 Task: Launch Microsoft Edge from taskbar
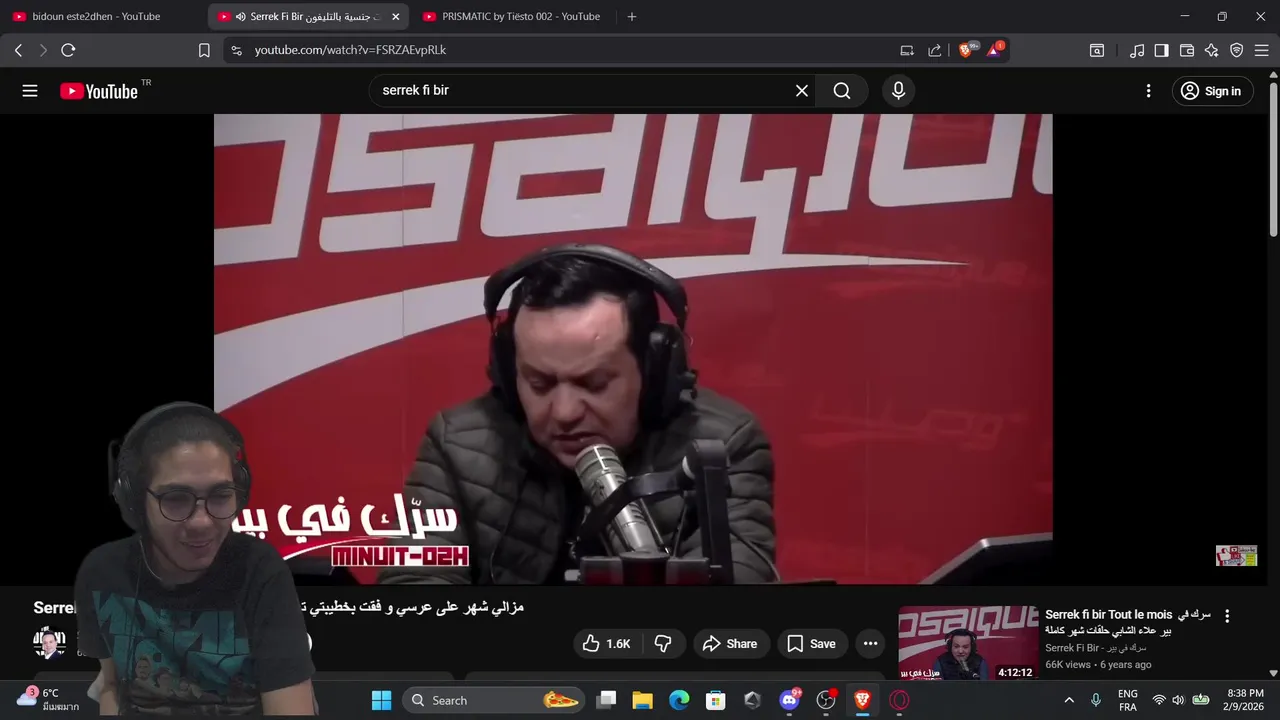pyautogui.click(x=679, y=700)
